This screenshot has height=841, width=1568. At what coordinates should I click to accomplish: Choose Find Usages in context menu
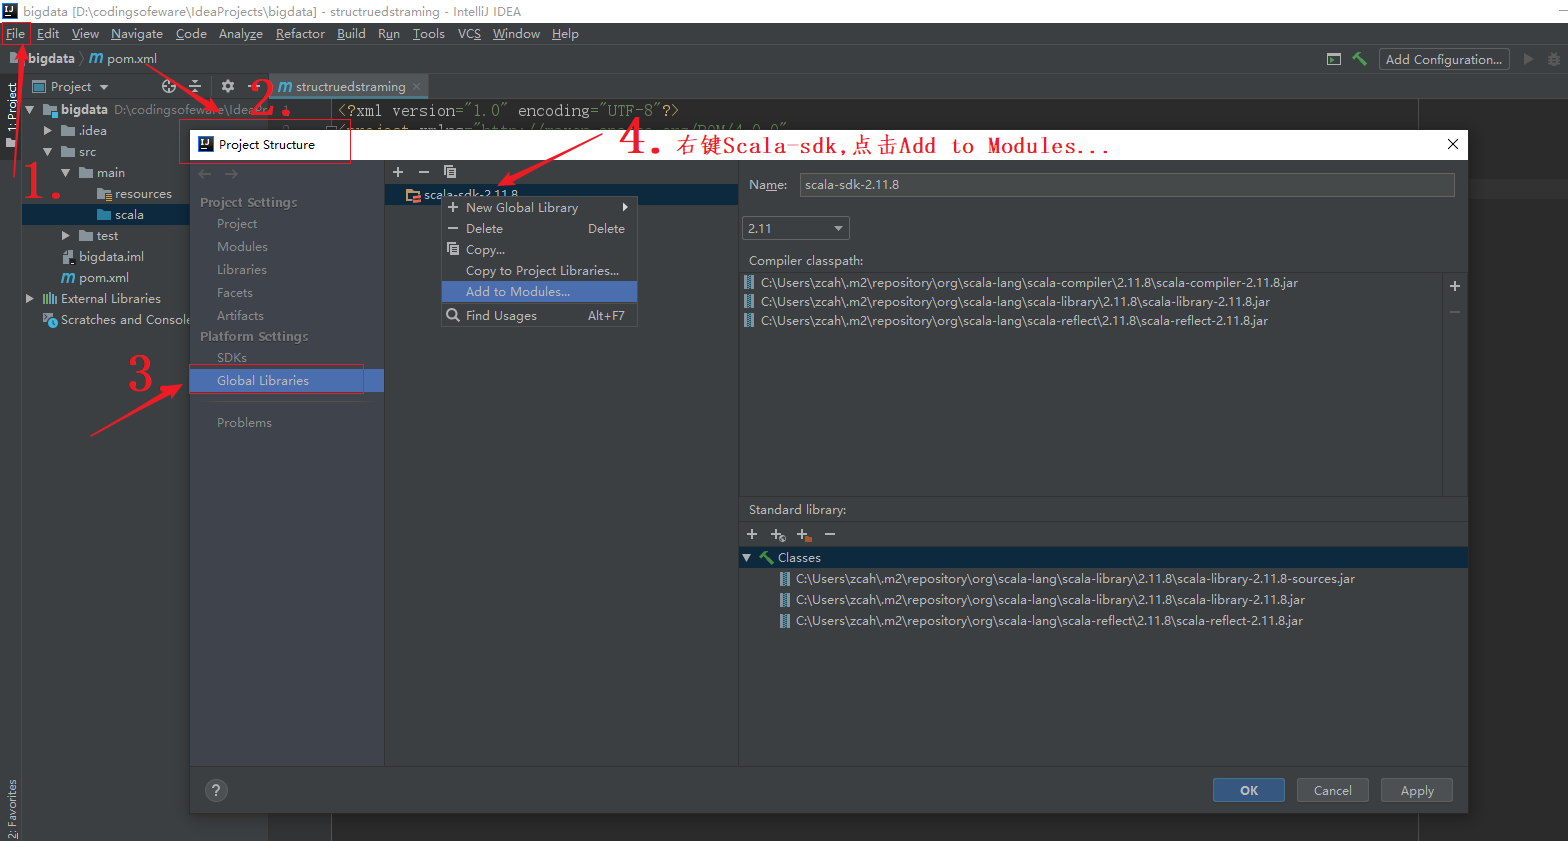539,316
